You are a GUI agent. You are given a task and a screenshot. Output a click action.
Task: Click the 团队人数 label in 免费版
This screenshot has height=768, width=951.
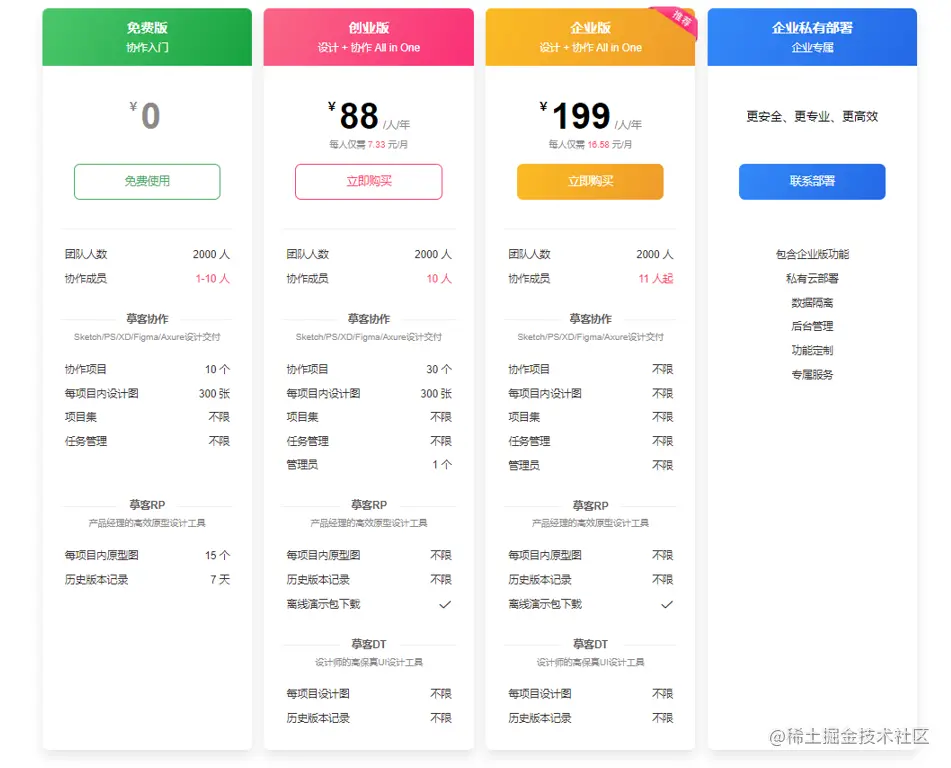point(86,254)
